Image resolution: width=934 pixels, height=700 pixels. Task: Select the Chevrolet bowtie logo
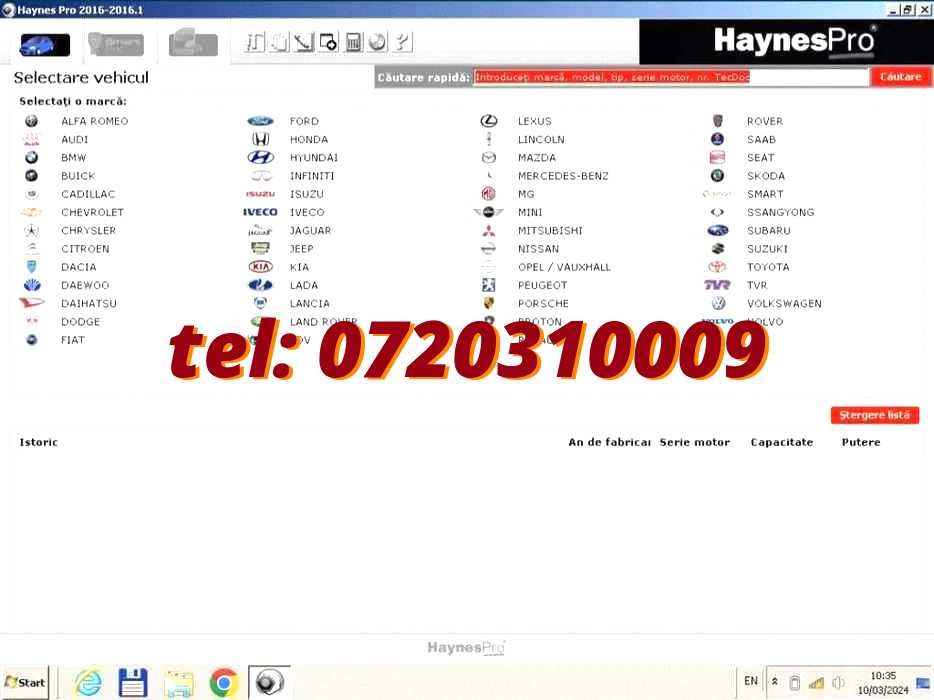pos(32,212)
